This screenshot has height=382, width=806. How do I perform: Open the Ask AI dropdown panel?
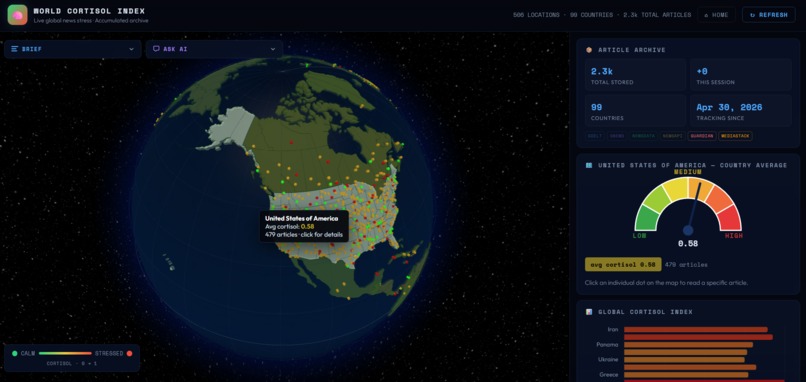[214, 49]
